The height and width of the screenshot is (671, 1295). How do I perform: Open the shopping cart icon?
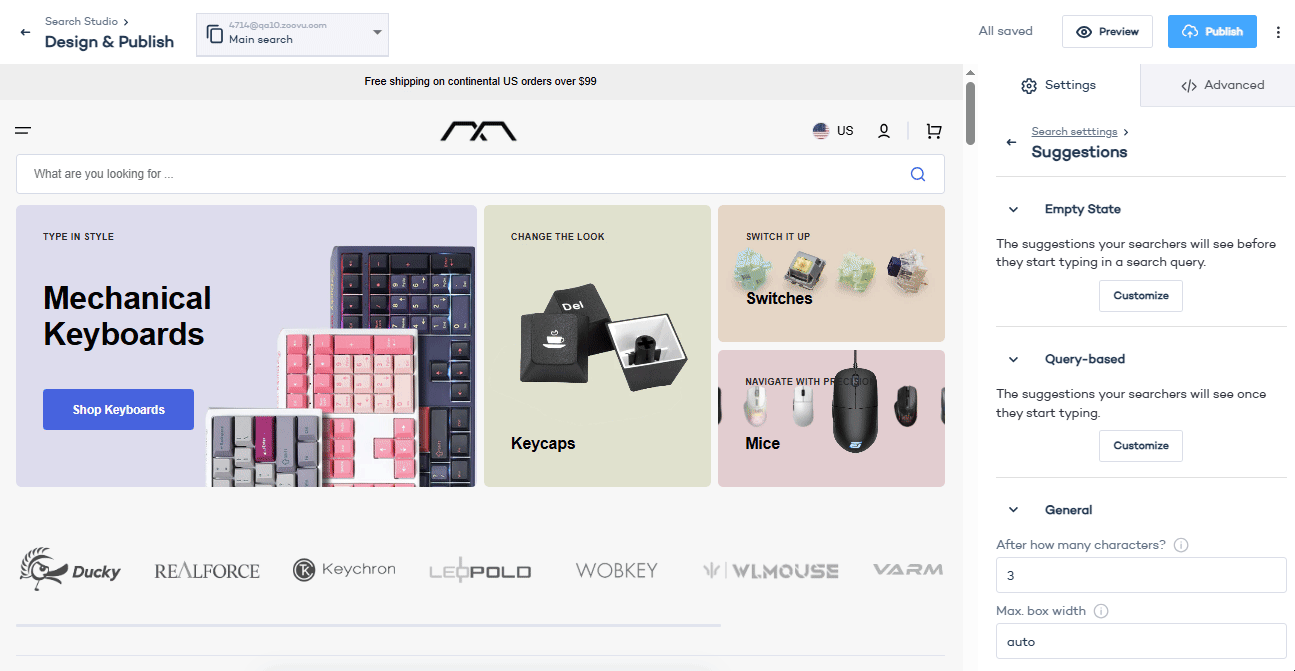point(933,130)
